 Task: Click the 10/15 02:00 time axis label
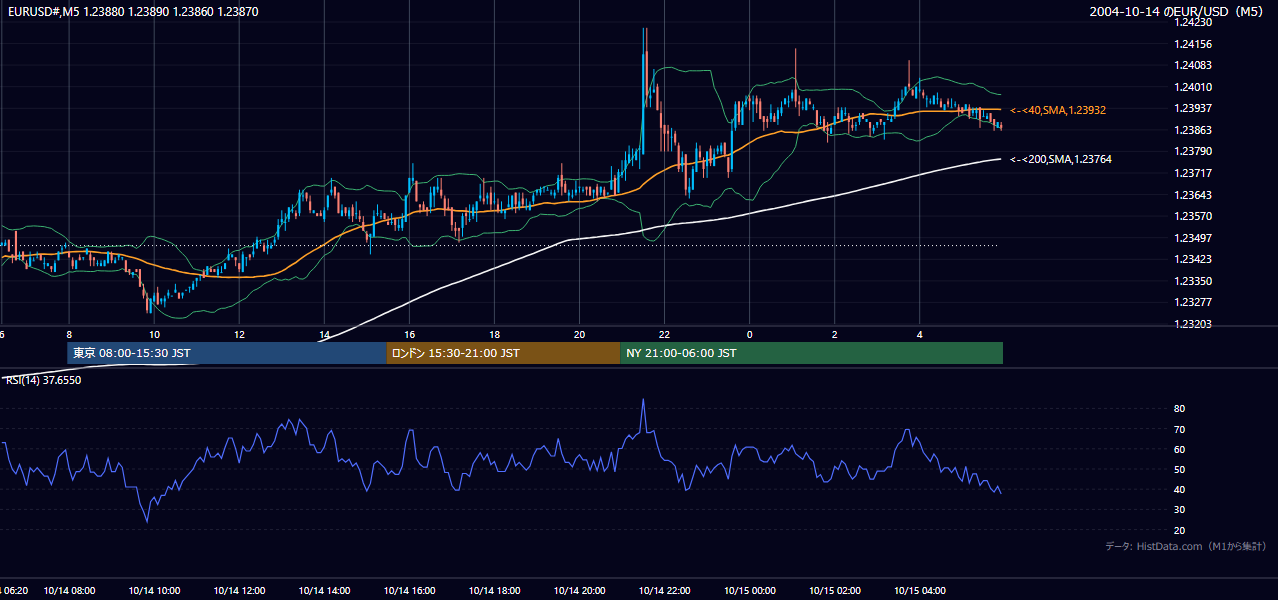[835, 591]
